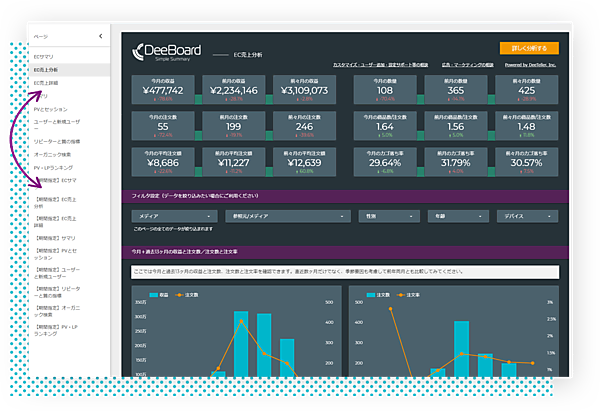Click the green indicator on 今月の注文数 card
Screen dimensions: 600x411
point(197,135)
